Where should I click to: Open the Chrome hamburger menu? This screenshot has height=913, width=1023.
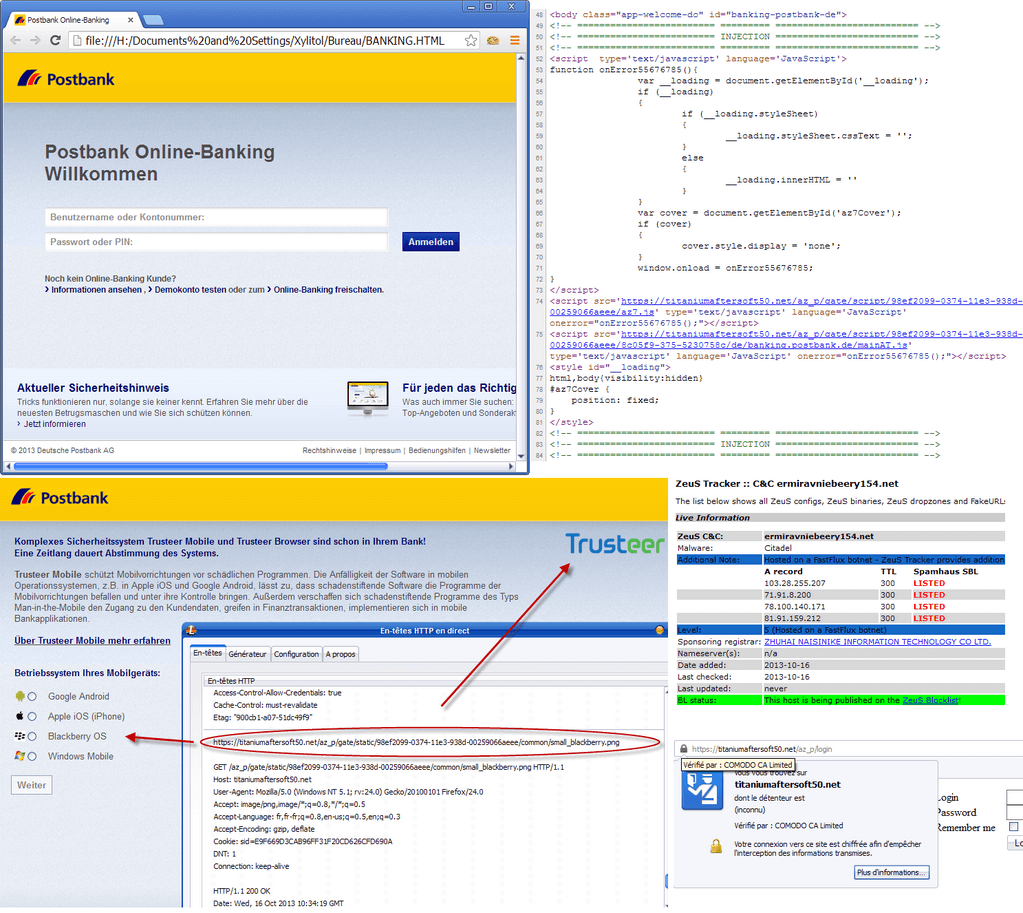514,41
